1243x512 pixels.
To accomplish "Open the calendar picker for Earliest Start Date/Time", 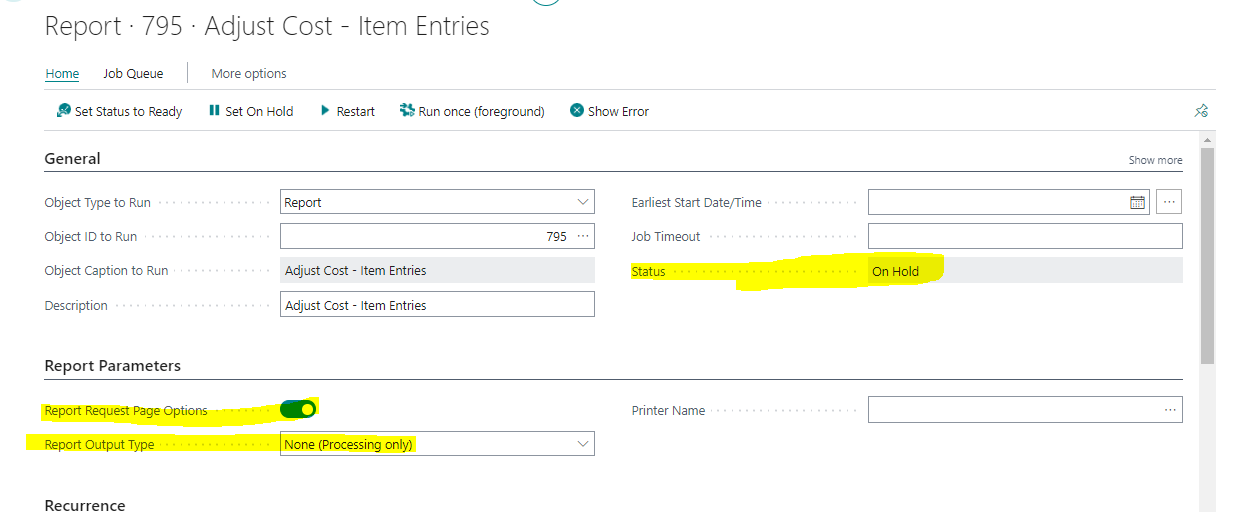I will click(1137, 202).
